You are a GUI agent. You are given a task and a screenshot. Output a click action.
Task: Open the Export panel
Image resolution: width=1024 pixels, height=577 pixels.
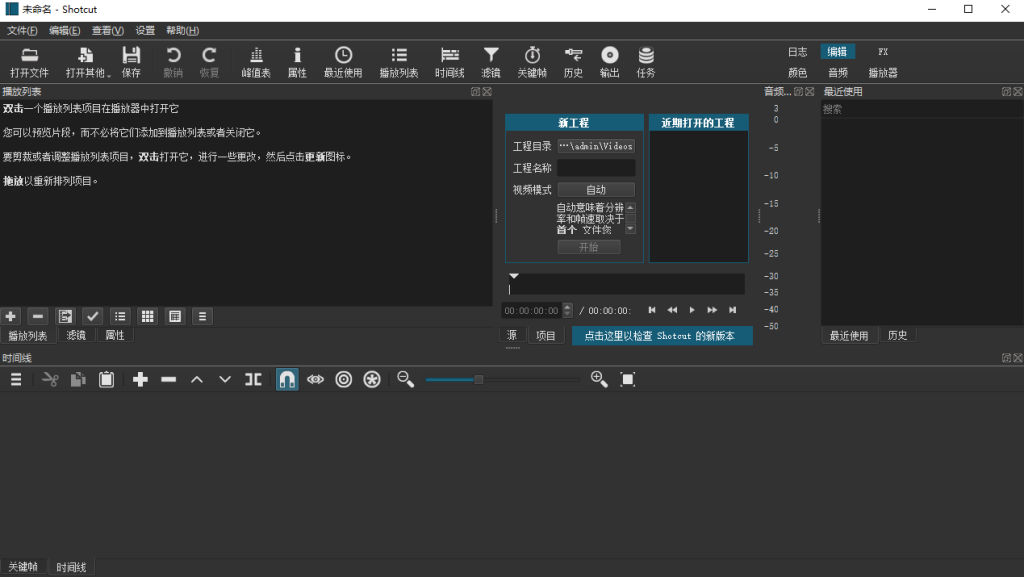click(x=609, y=60)
